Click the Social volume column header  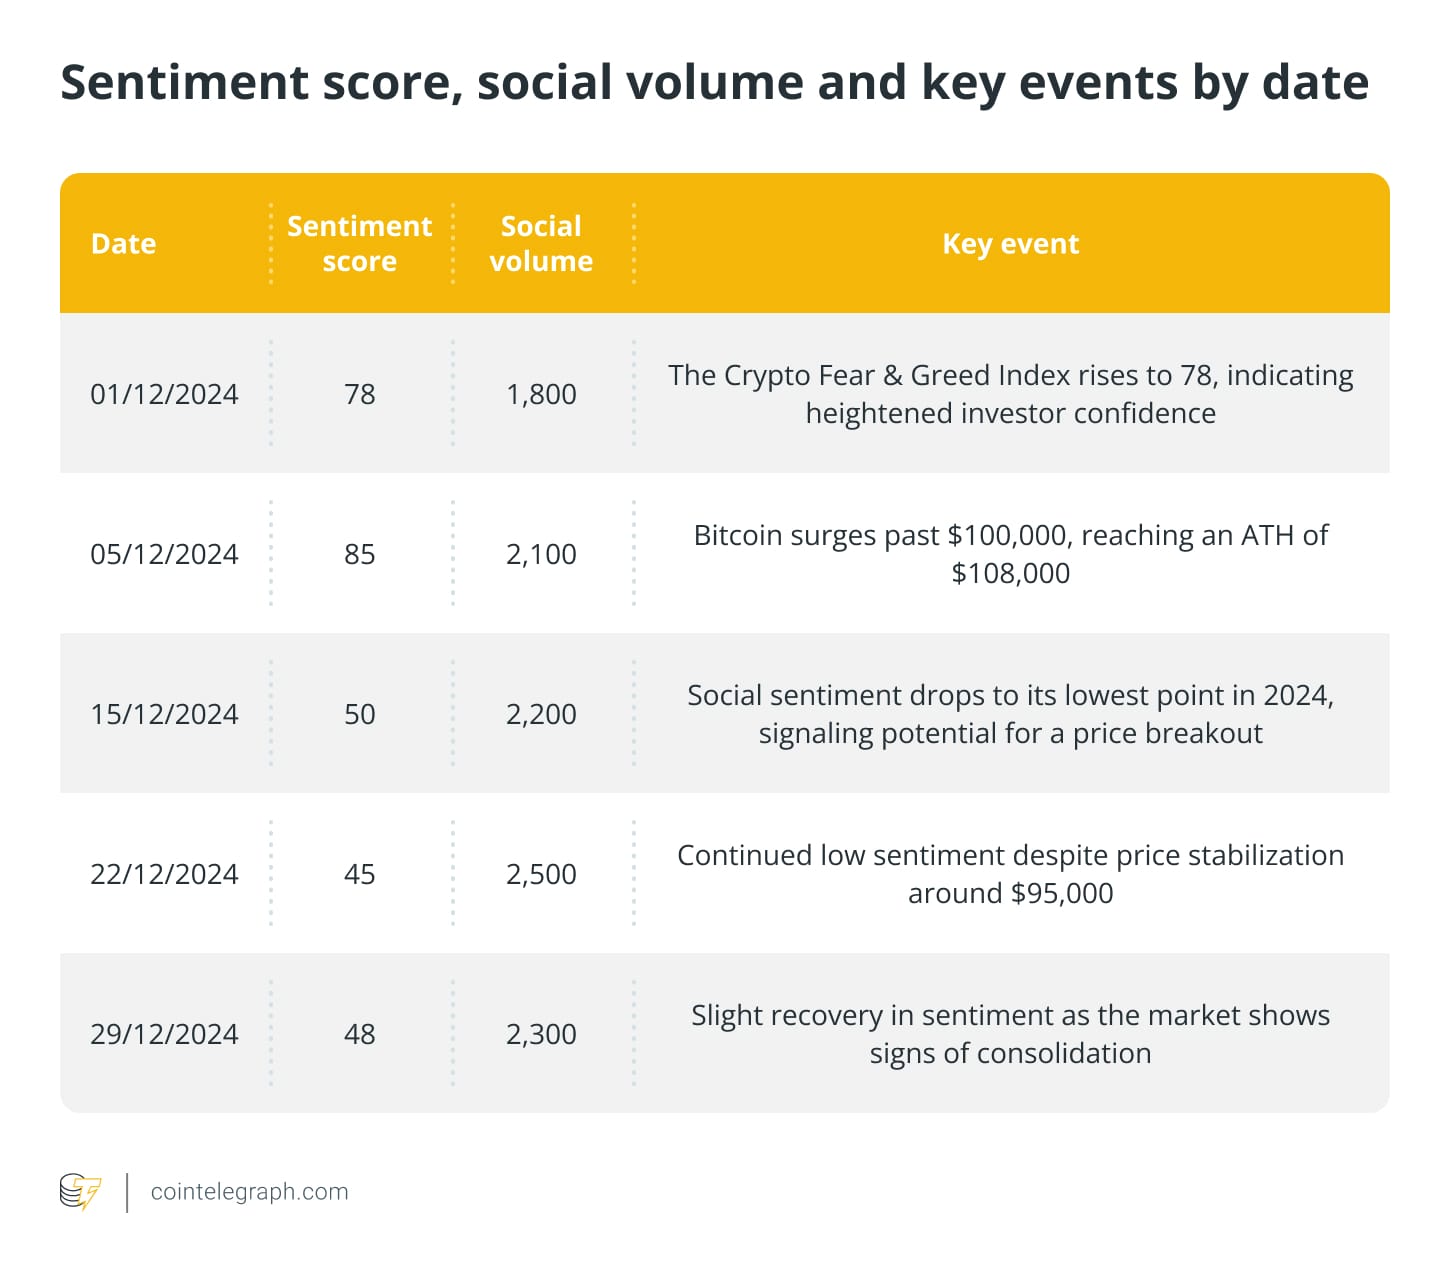[x=541, y=243]
